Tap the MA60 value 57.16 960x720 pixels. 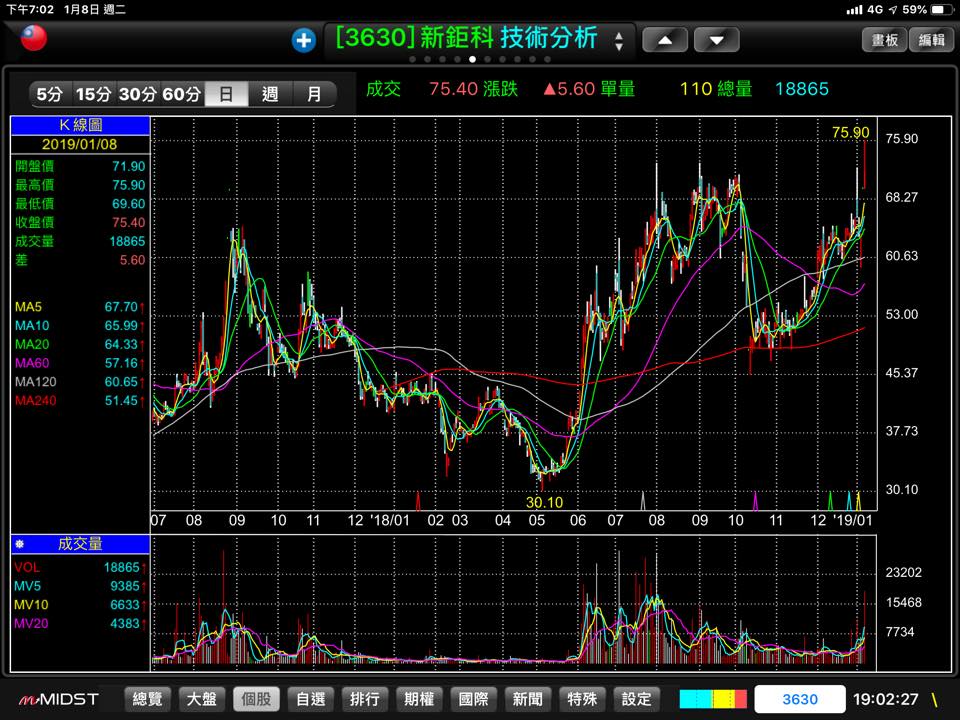pos(121,363)
